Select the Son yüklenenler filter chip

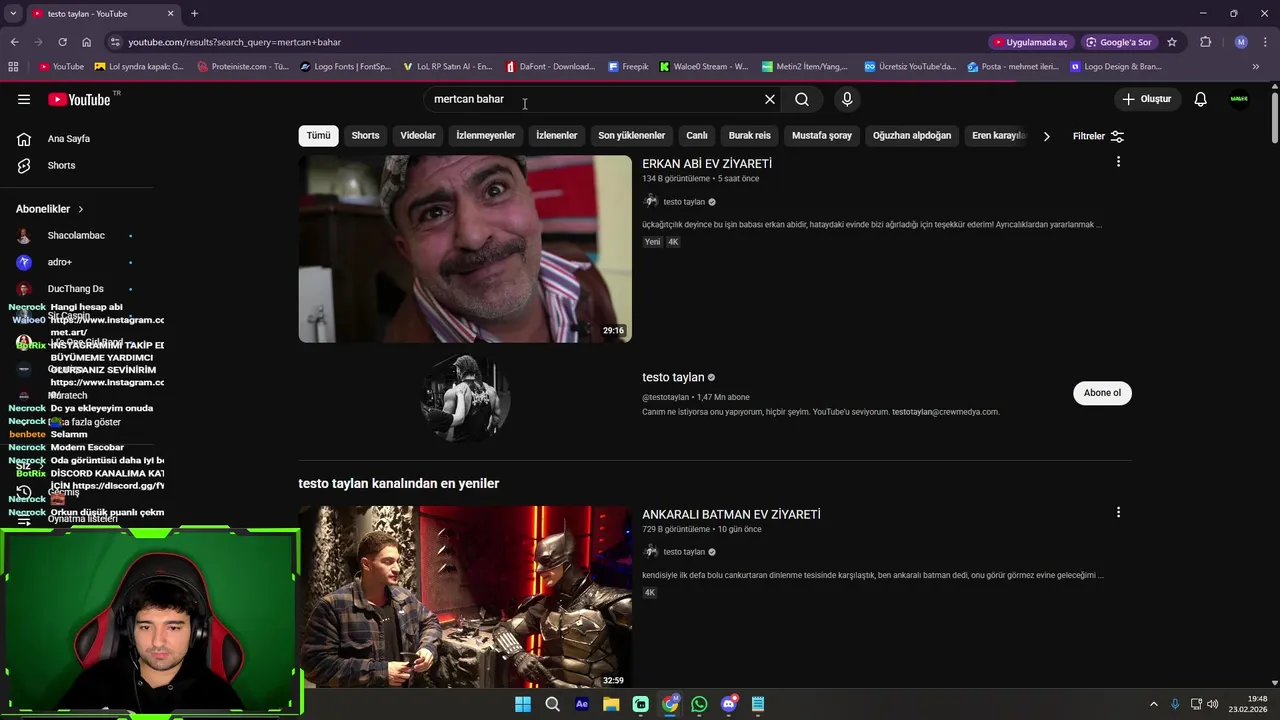click(x=631, y=135)
